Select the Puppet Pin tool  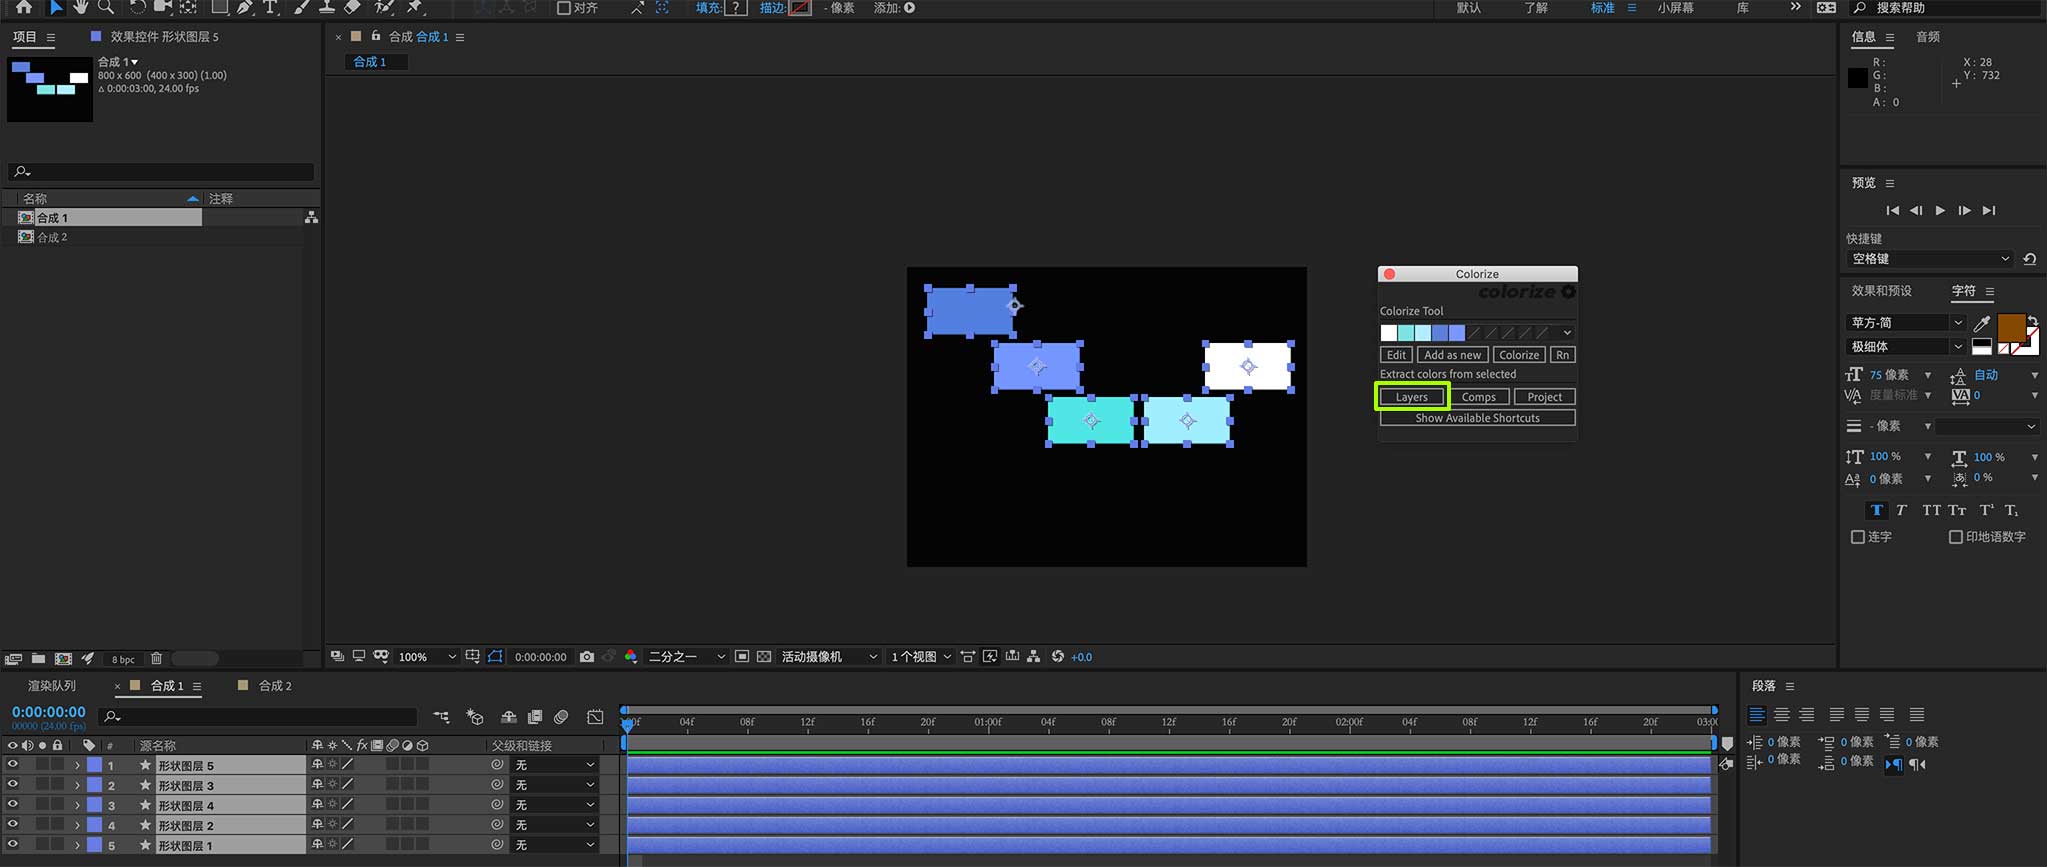[415, 7]
